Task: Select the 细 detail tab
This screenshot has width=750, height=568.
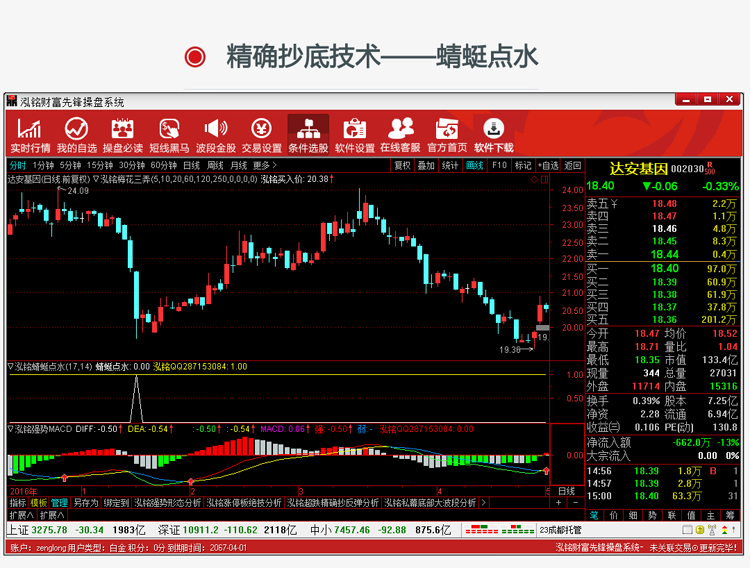Action: [633, 515]
